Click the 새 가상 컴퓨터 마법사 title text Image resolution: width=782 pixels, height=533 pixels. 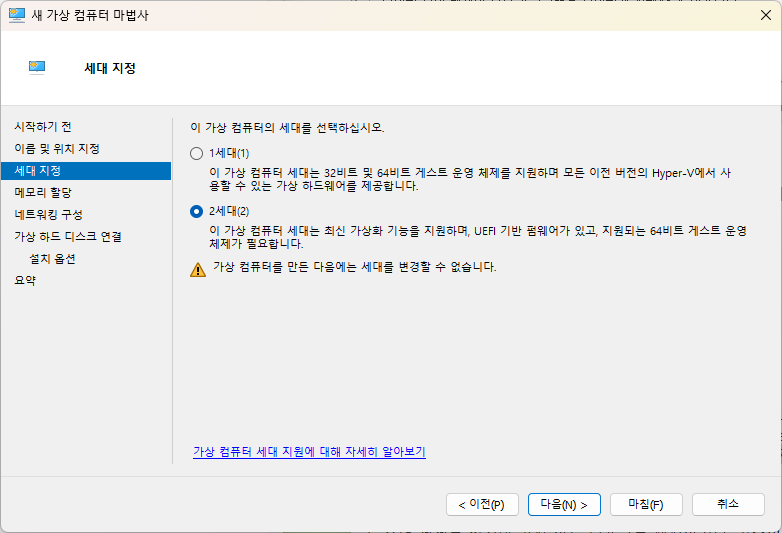click(x=90, y=15)
